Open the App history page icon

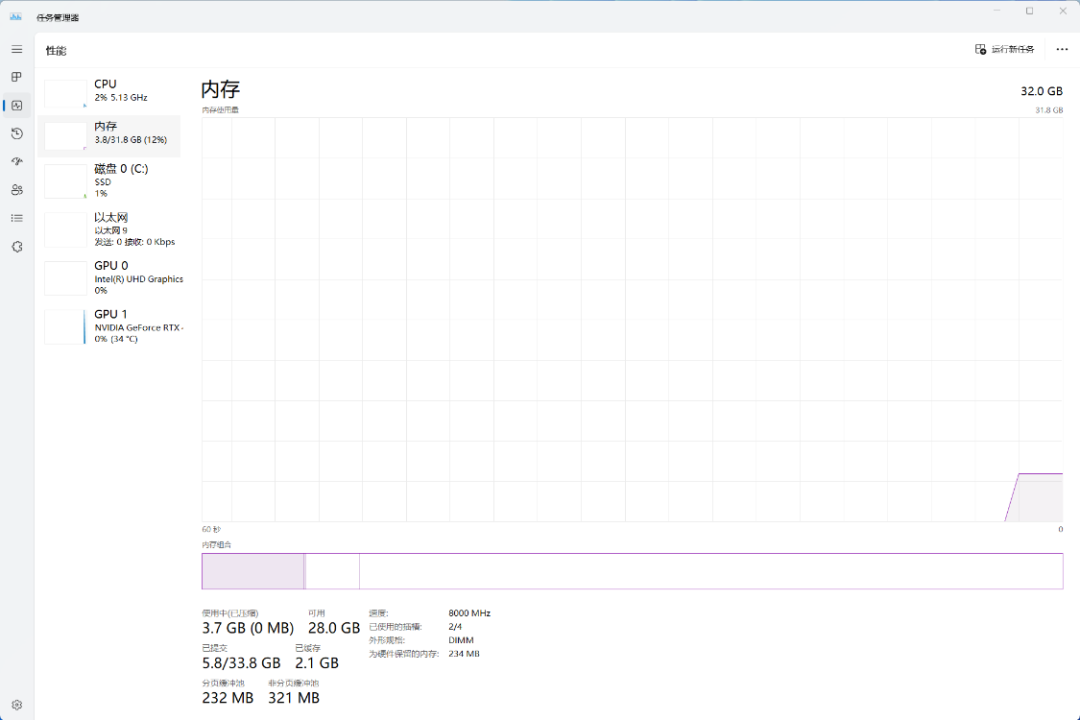pyautogui.click(x=17, y=134)
